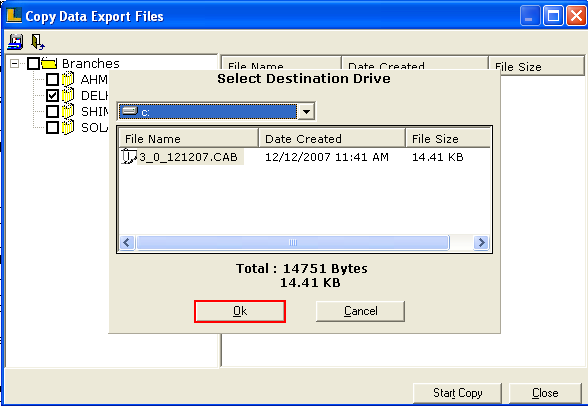Check the AHM branch checkbox

pos(52,79)
